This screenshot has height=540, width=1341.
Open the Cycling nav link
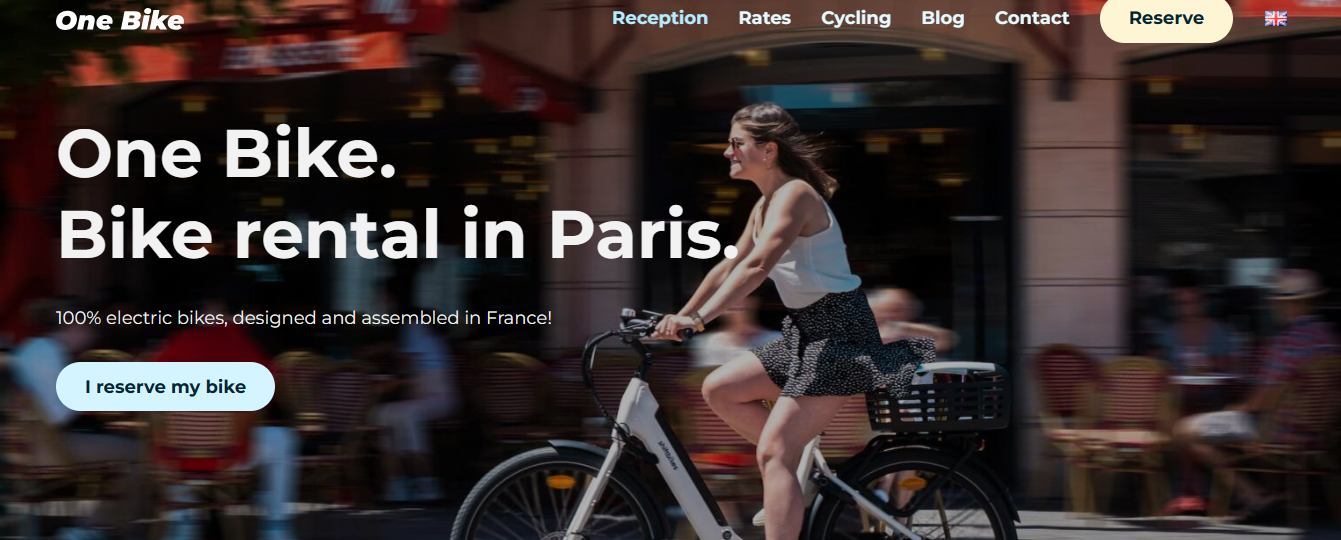click(856, 18)
